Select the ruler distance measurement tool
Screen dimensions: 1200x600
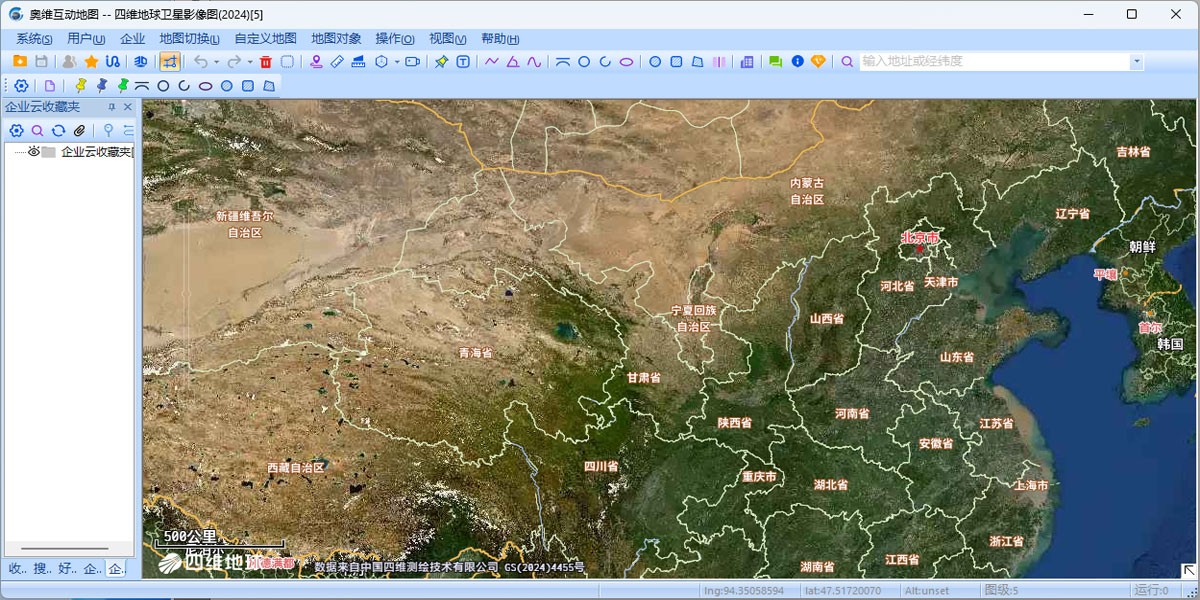click(337, 62)
